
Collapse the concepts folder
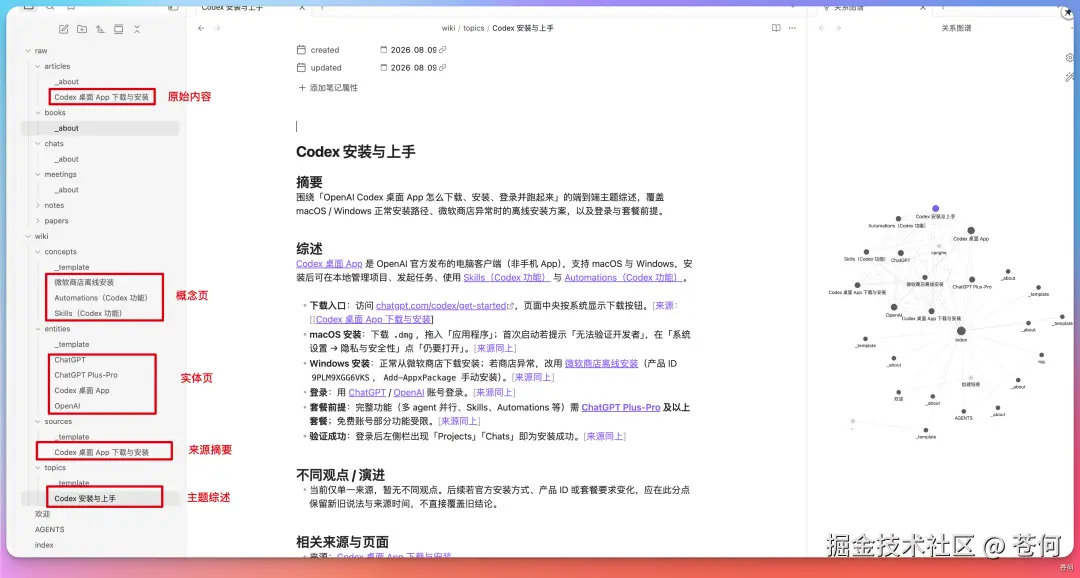point(38,251)
